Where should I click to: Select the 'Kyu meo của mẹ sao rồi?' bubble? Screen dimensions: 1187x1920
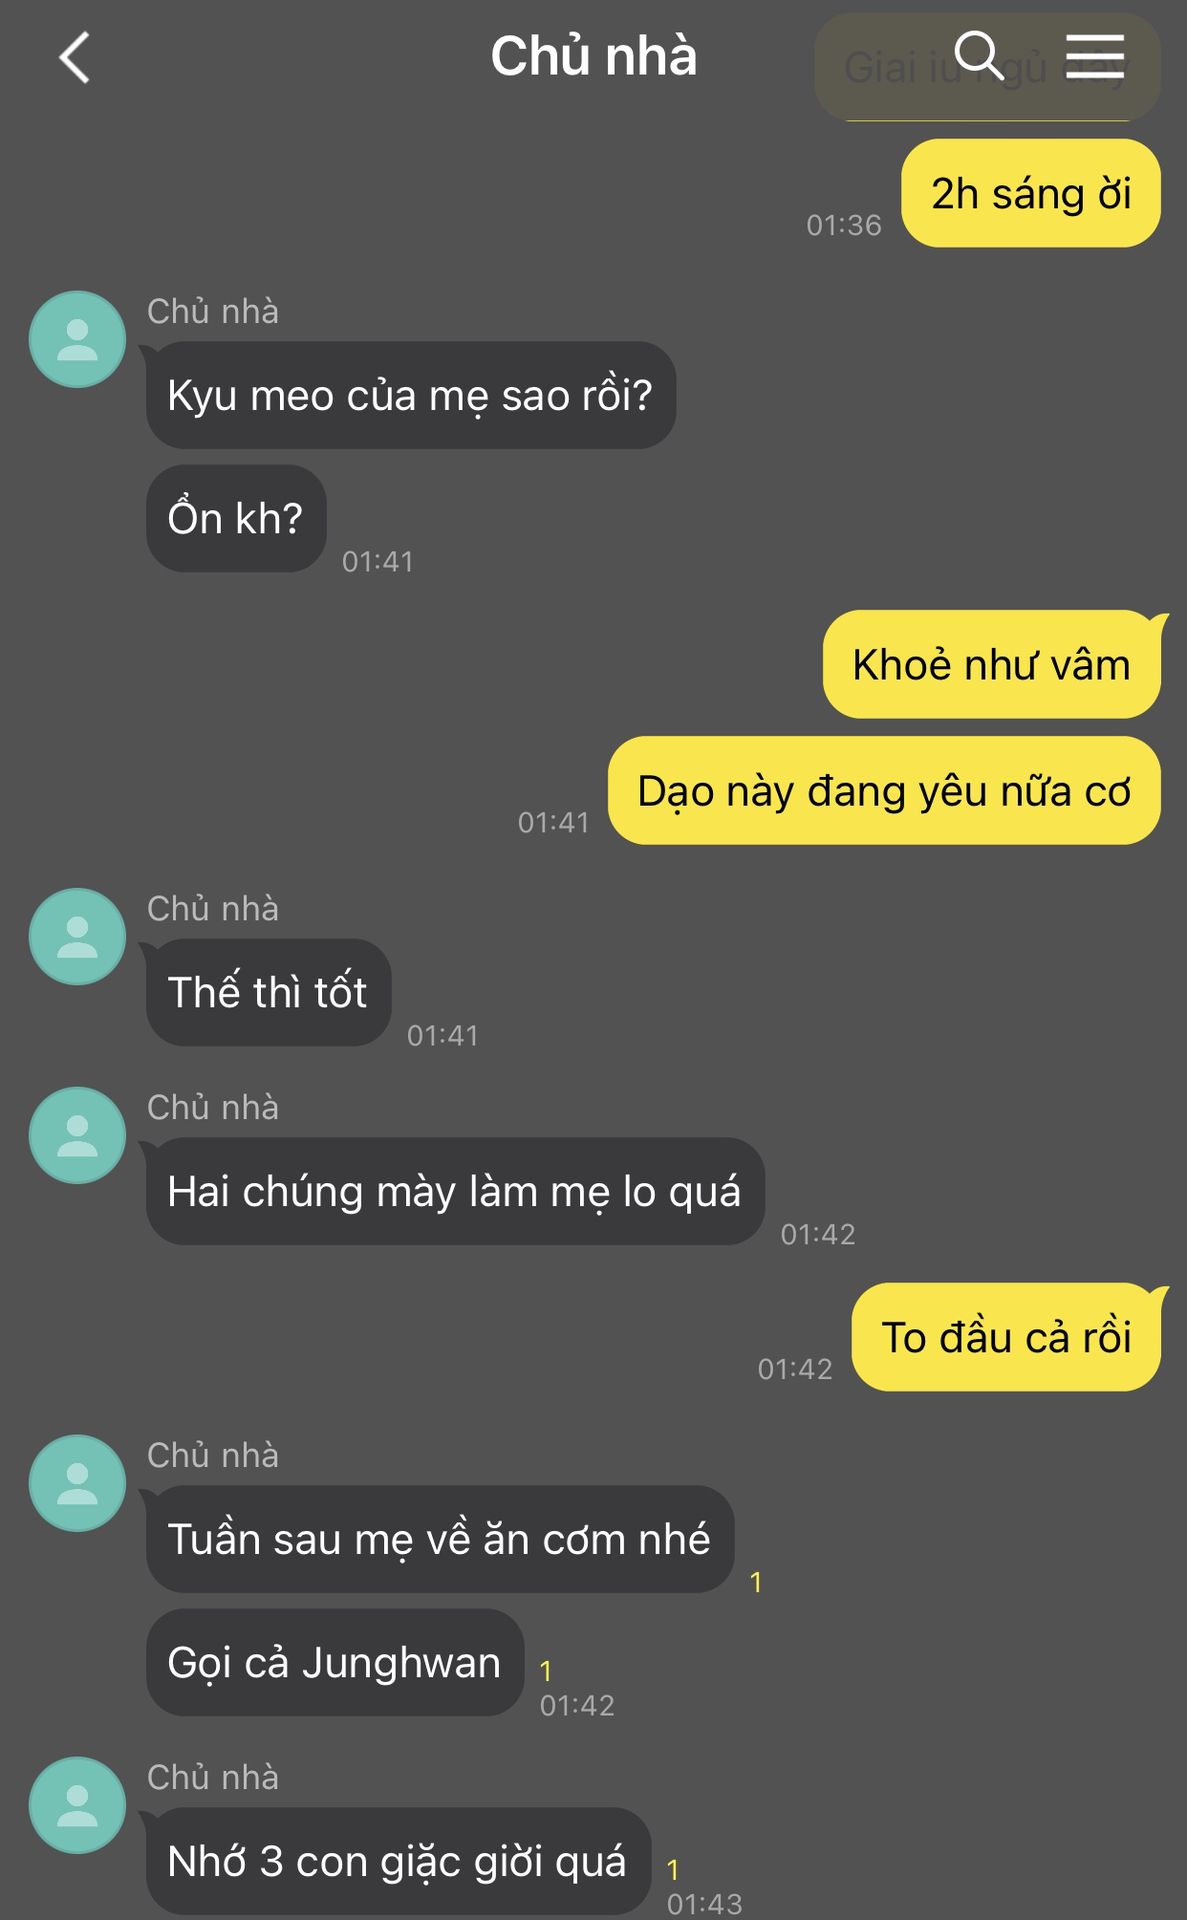pos(410,395)
